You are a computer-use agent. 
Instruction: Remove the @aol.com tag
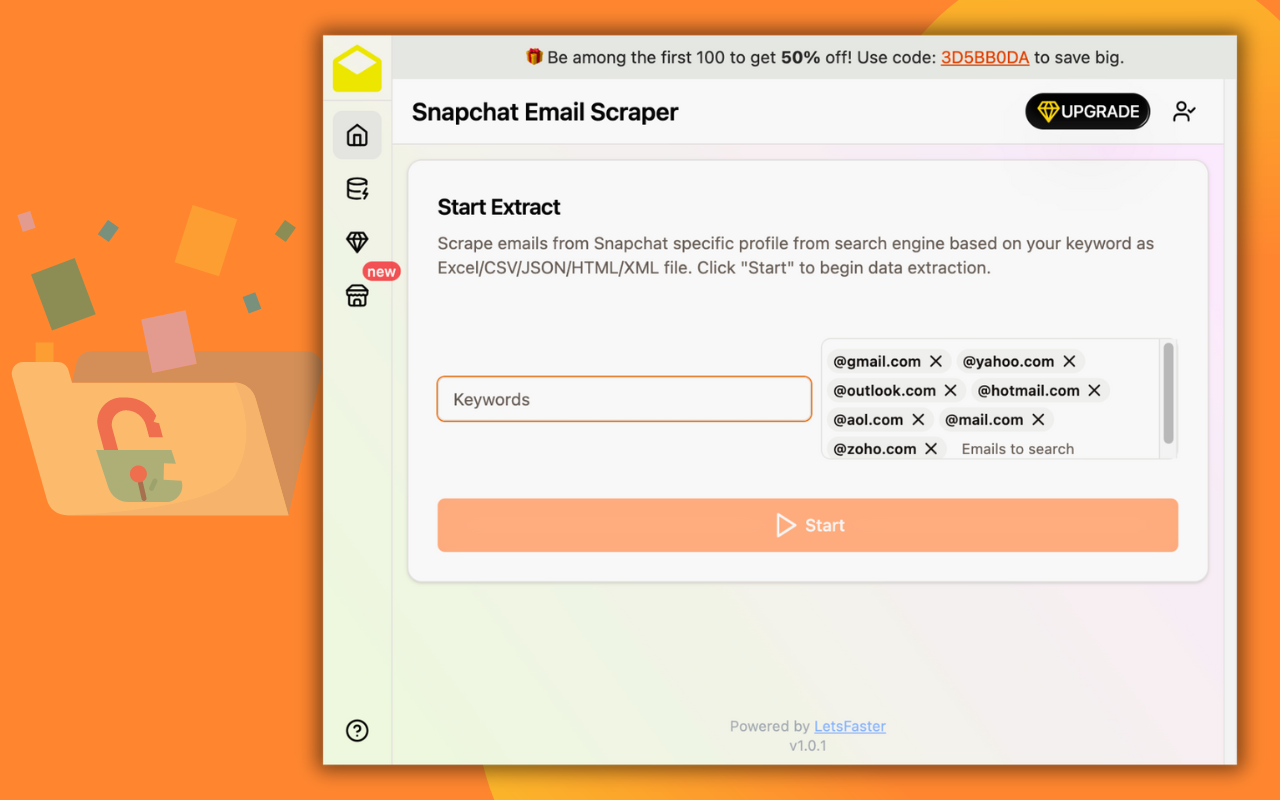918,419
